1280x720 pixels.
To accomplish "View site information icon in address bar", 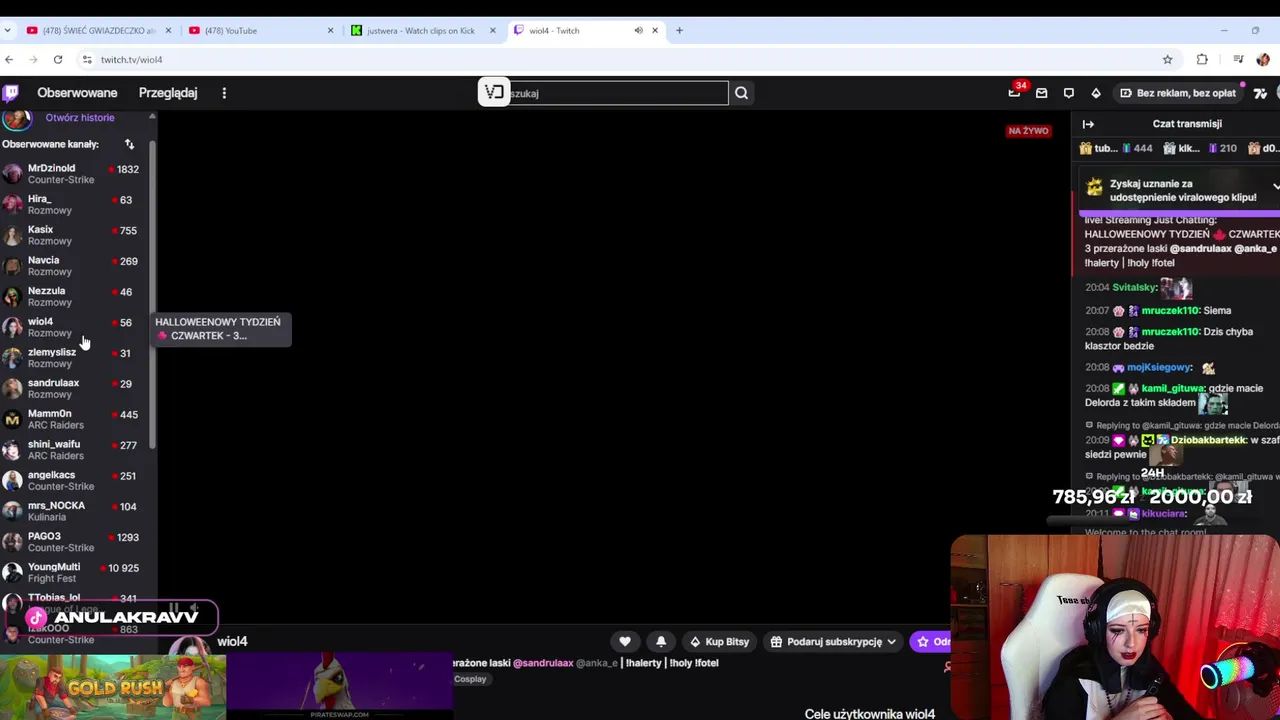I will click(x=87, y=59).
